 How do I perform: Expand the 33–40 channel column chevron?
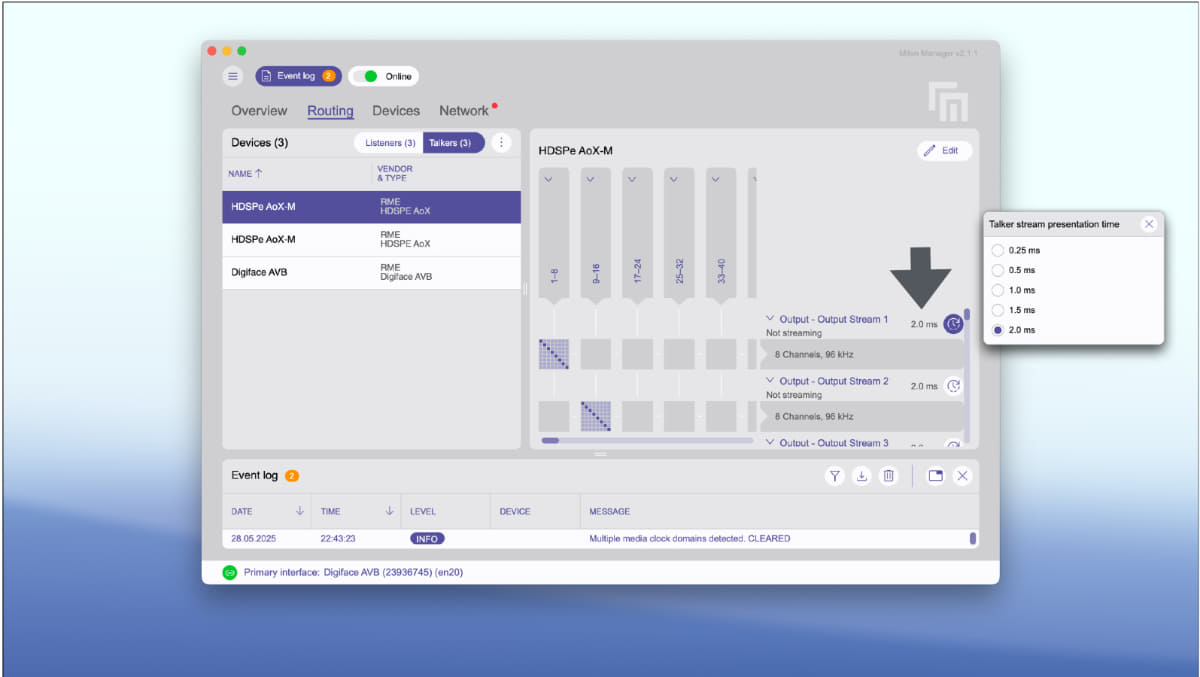tap(716, 180)
